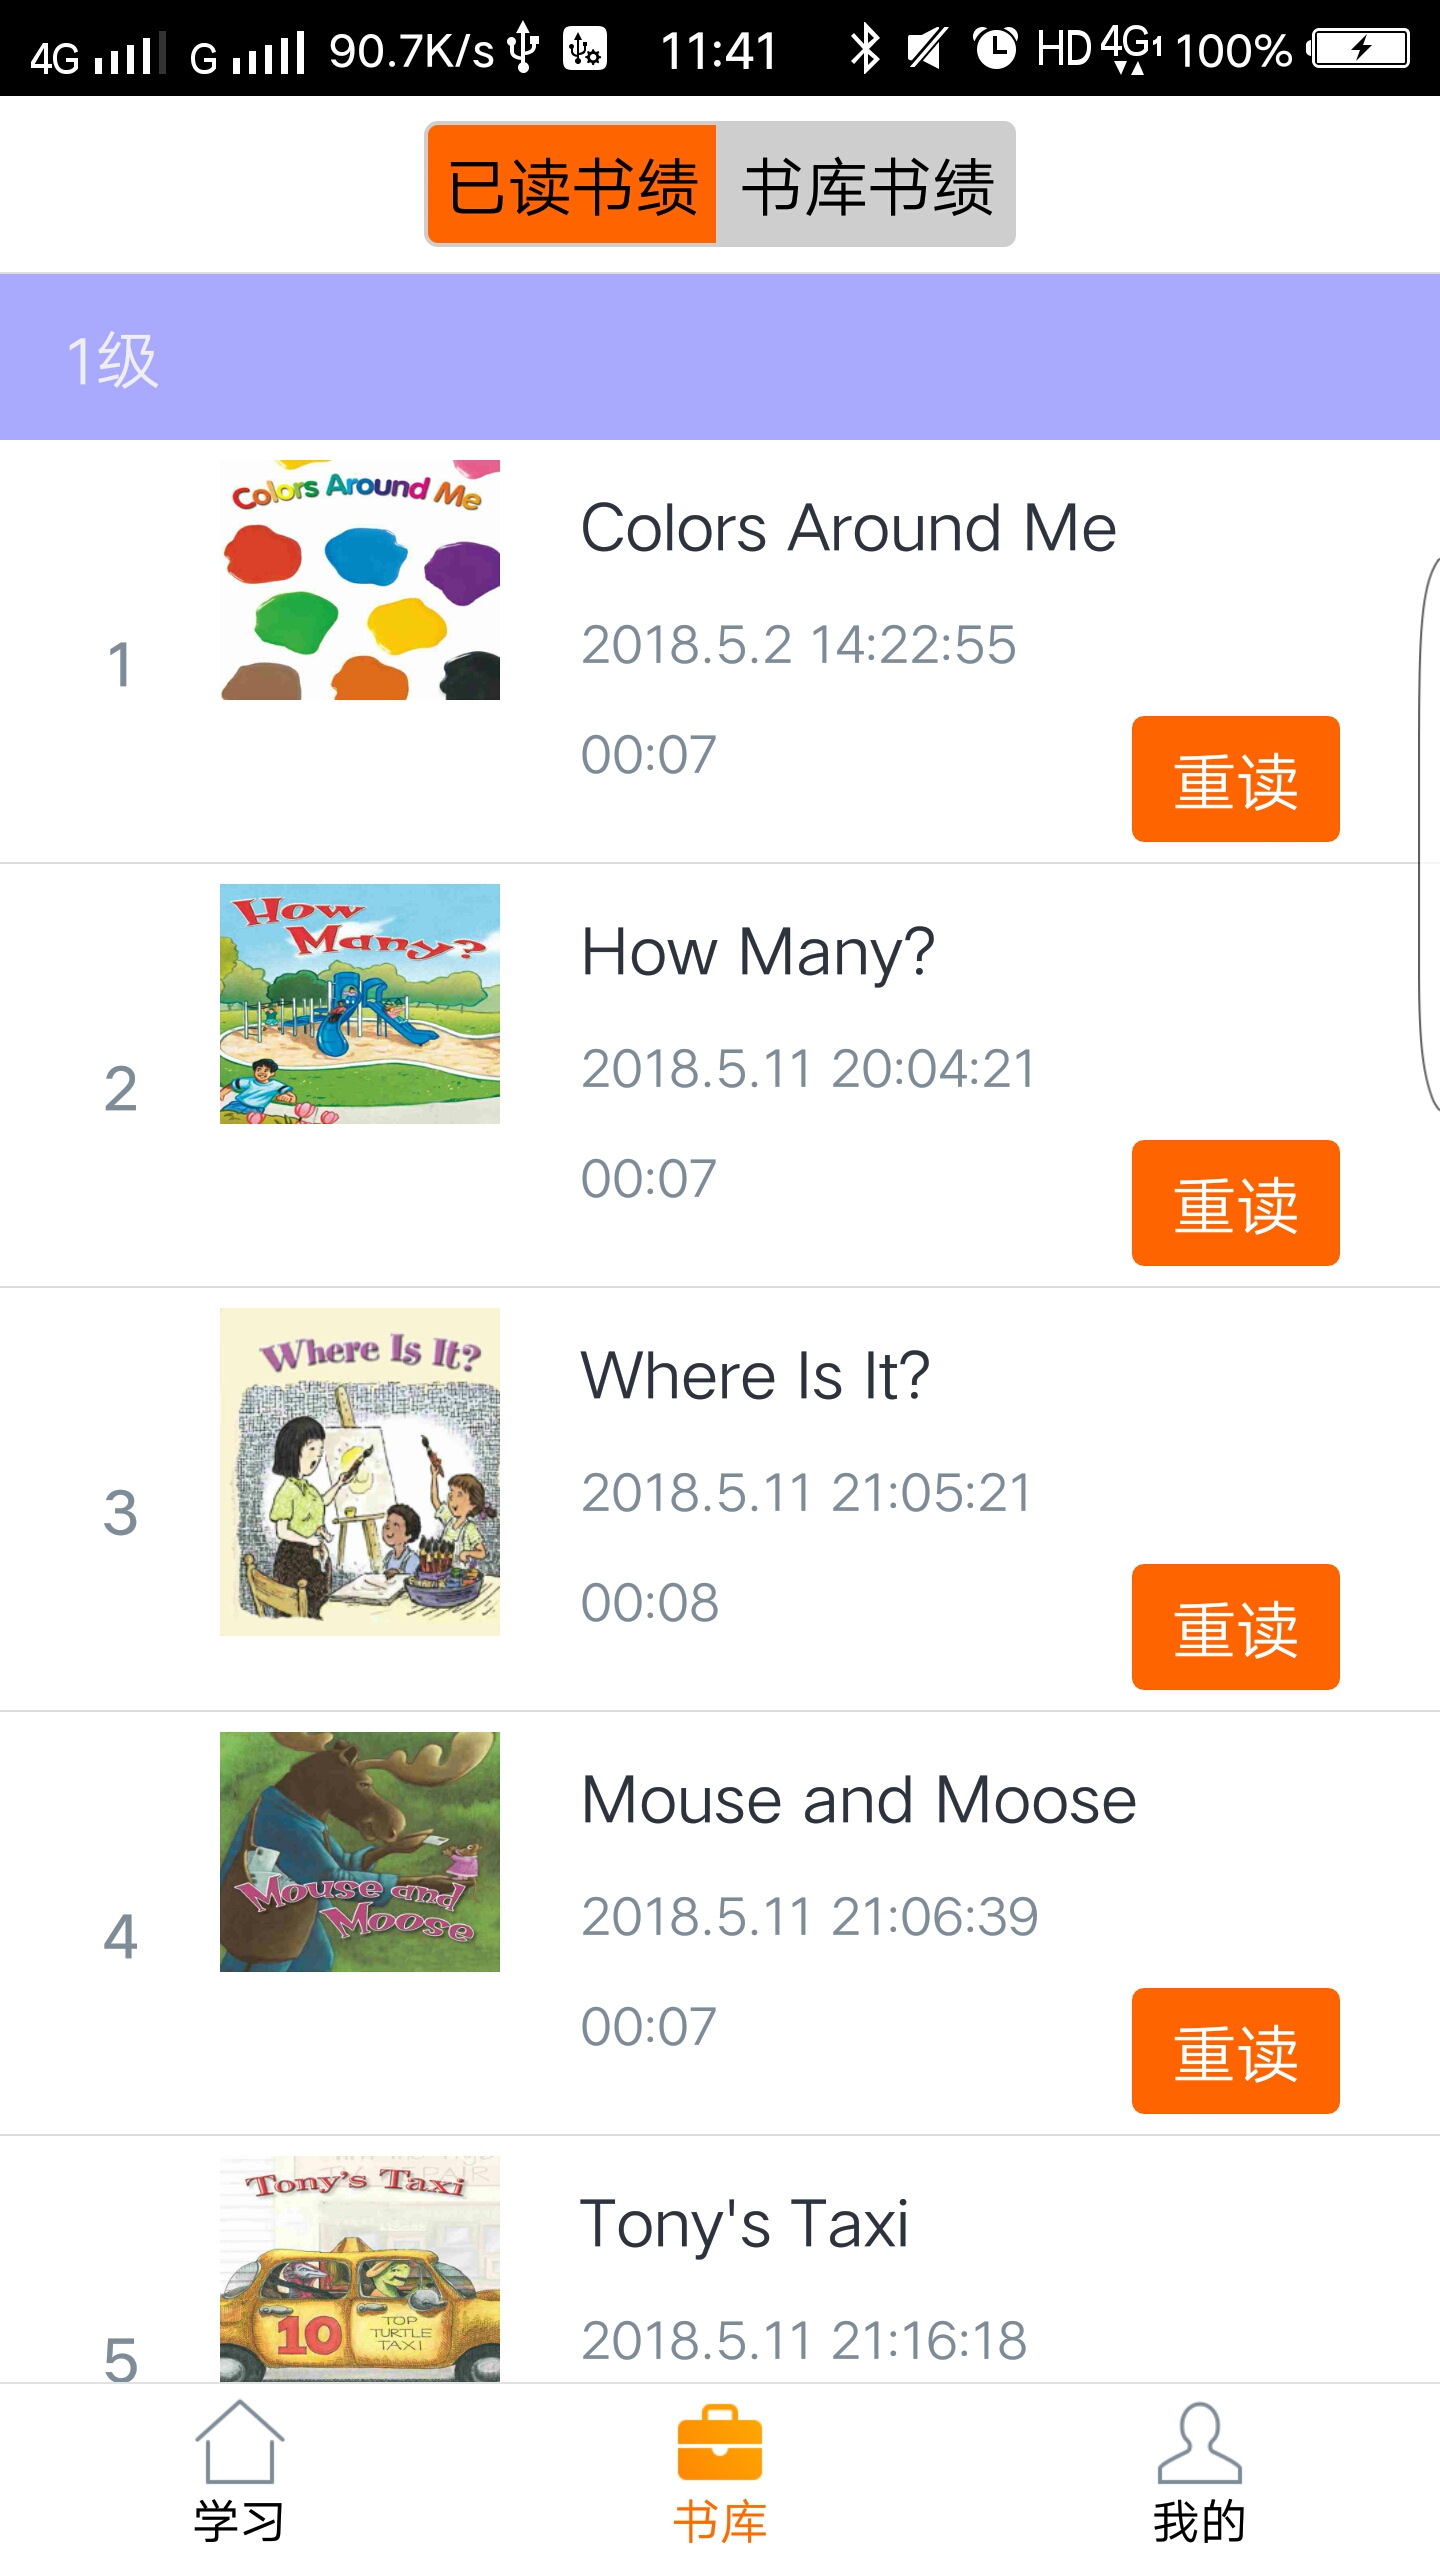This screenshot has height=2560, width=1440.
Task: Open the How Many? cover thumbnail
Action: [x=360, y=1004]
